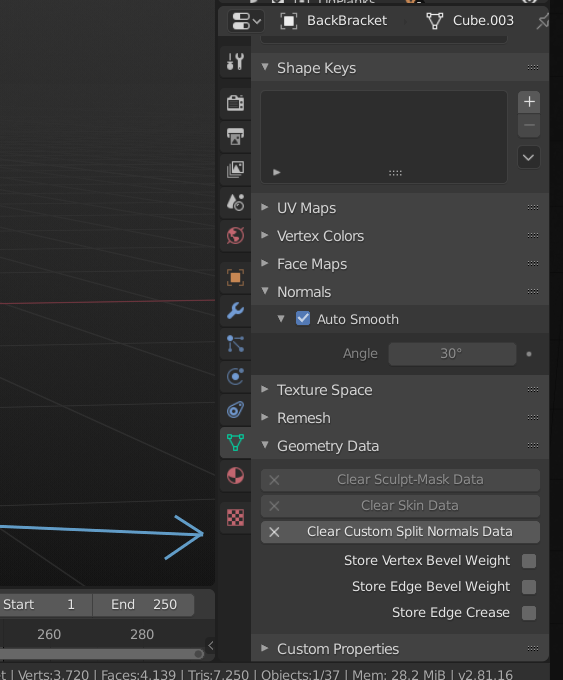Click the Auto Smooth Angle 30° field

click(452, 354)
